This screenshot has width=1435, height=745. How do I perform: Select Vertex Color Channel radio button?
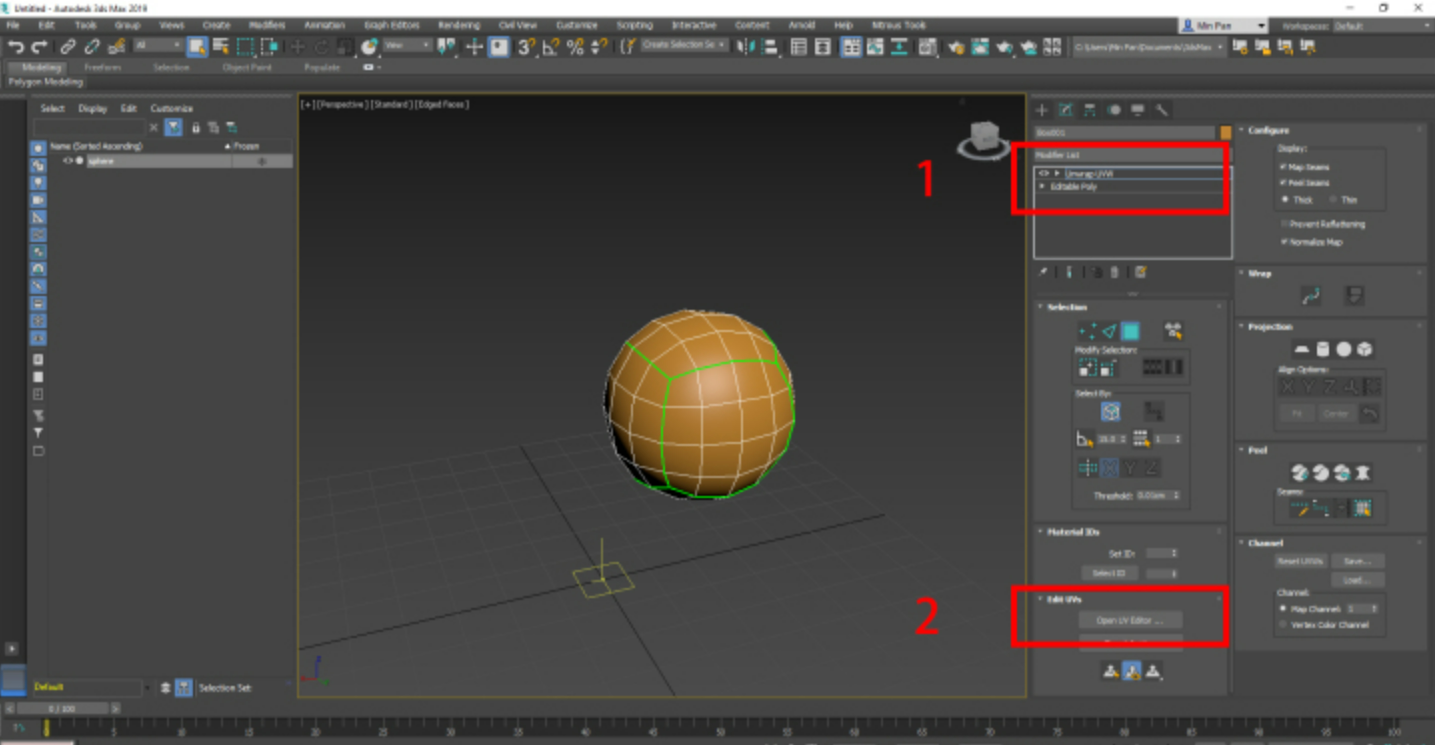1284,625
